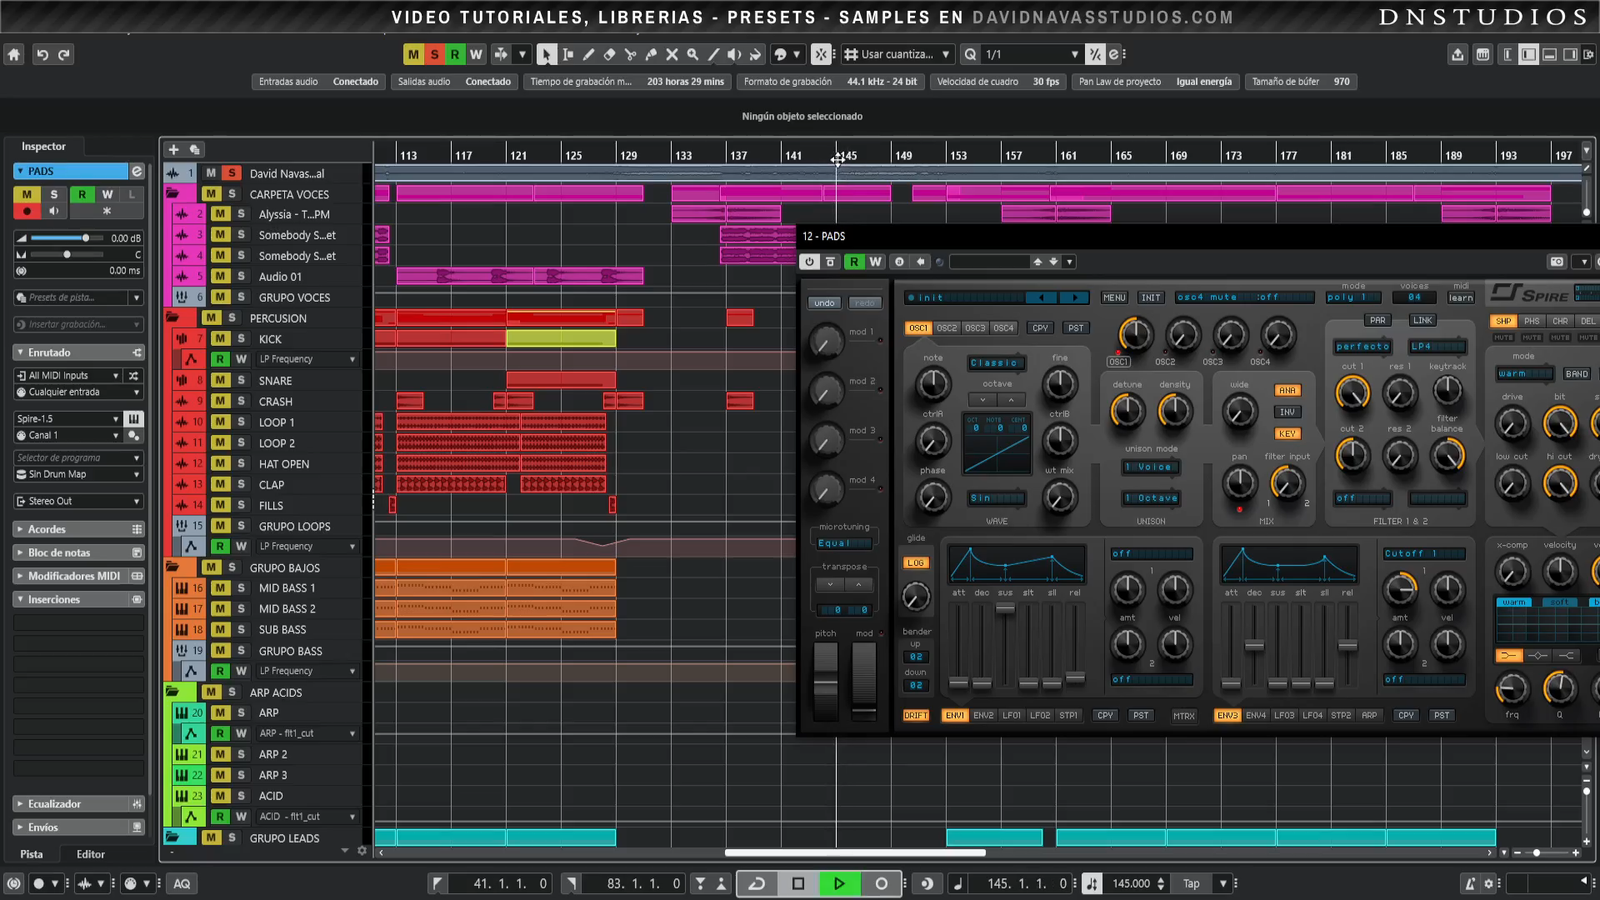
Task: Adjust the PADS track volume slider
Action: (86, 238)
